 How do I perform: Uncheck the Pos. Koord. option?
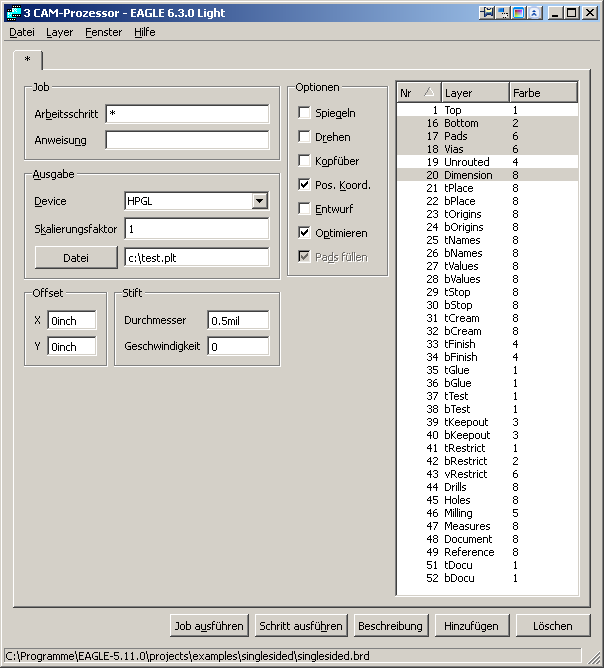[304, 185]
